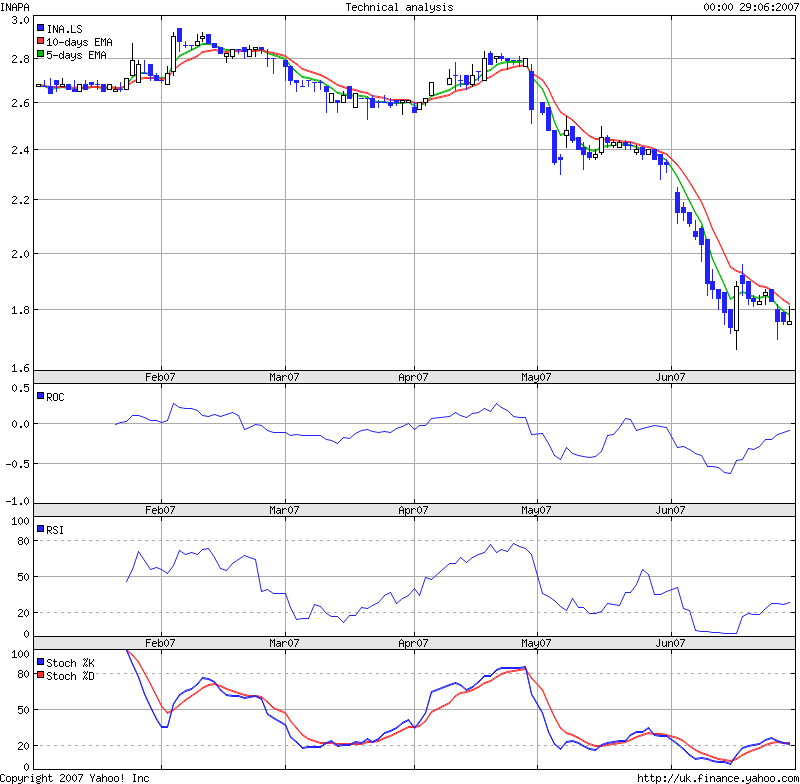Toggle the 10-days EMA overlay visibility
This screenshot has height=784, width=800.
click(x=42, y=42)
